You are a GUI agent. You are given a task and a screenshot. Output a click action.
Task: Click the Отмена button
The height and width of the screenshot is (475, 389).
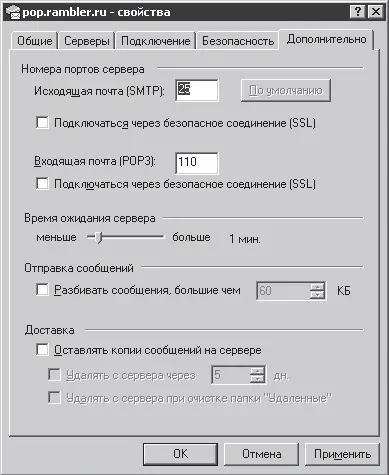pos(261,454)
